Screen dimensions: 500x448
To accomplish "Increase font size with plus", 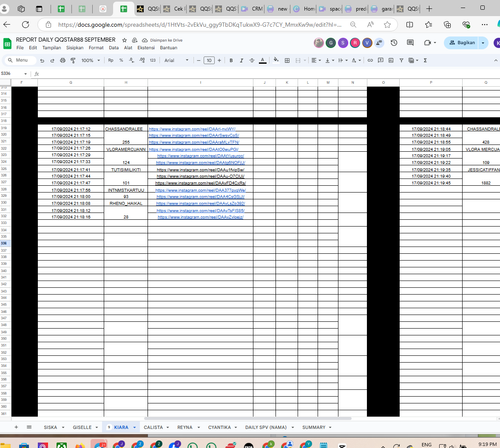I will click(x=219, y=60).
